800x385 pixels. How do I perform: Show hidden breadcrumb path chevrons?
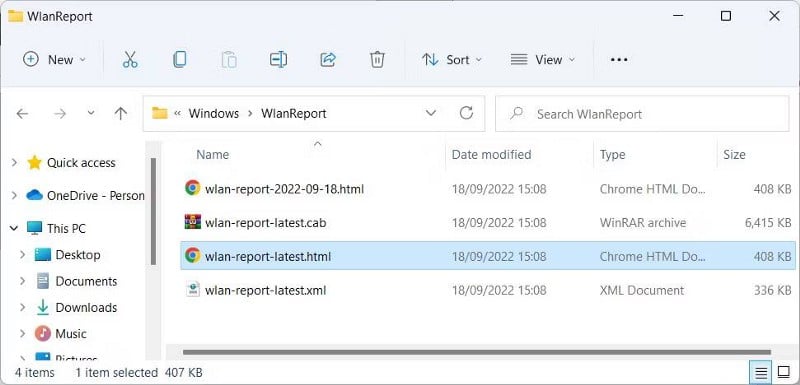pyautogui.click(x=178, y=113)
